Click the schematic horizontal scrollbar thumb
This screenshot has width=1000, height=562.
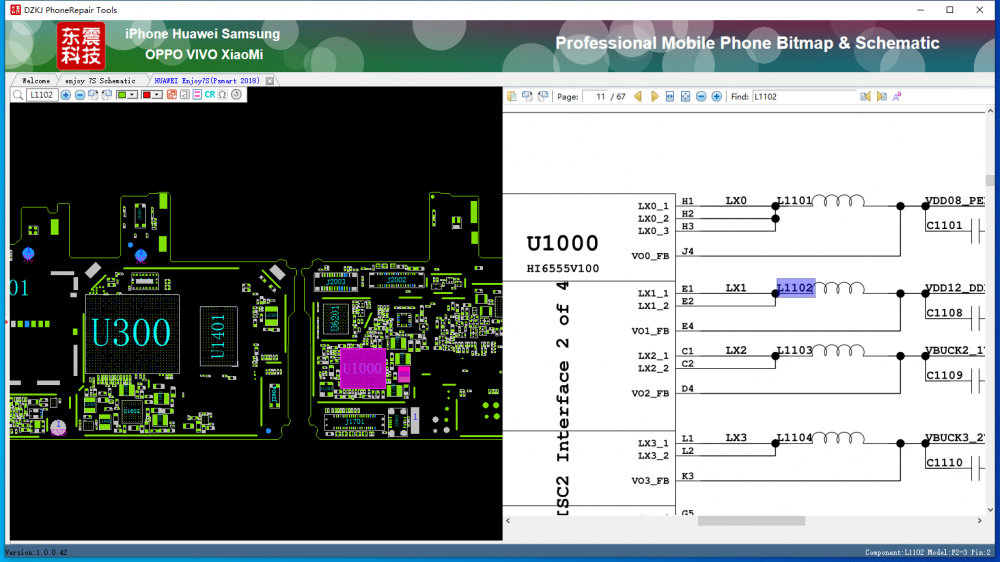751,521
